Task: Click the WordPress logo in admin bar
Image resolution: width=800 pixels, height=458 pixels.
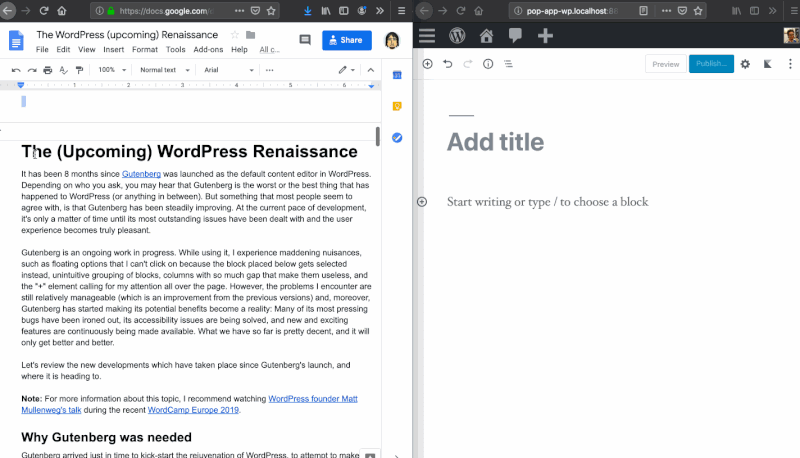Action: pyautogui.click(x=457, y=36)
